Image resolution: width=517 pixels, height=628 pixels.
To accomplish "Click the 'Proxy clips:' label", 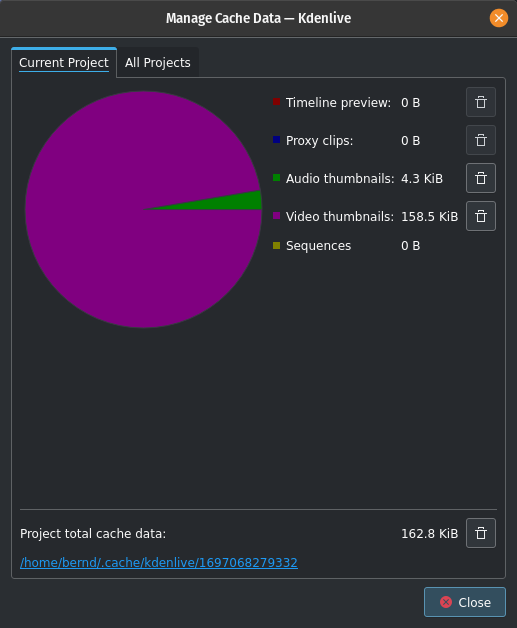I will click(x=320, y=141).
